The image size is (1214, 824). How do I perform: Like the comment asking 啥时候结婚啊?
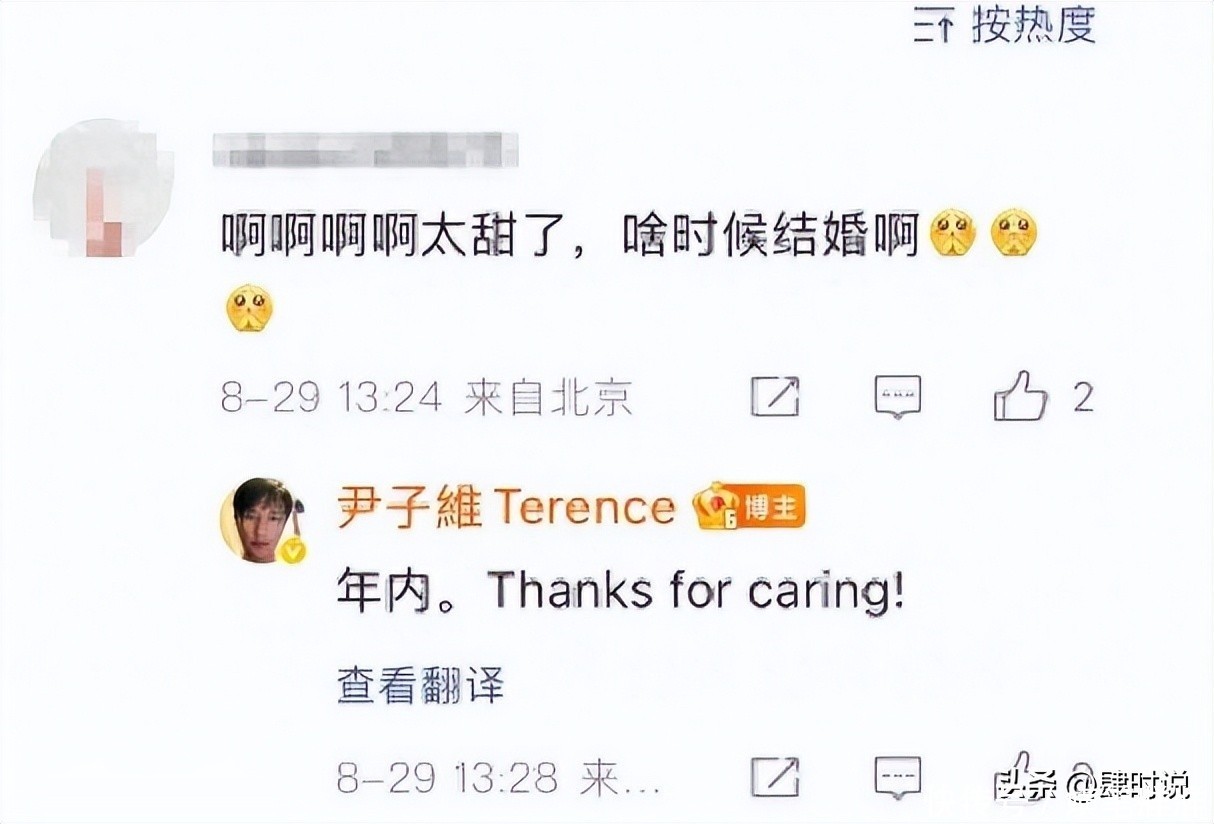[x=1019, y=396]
